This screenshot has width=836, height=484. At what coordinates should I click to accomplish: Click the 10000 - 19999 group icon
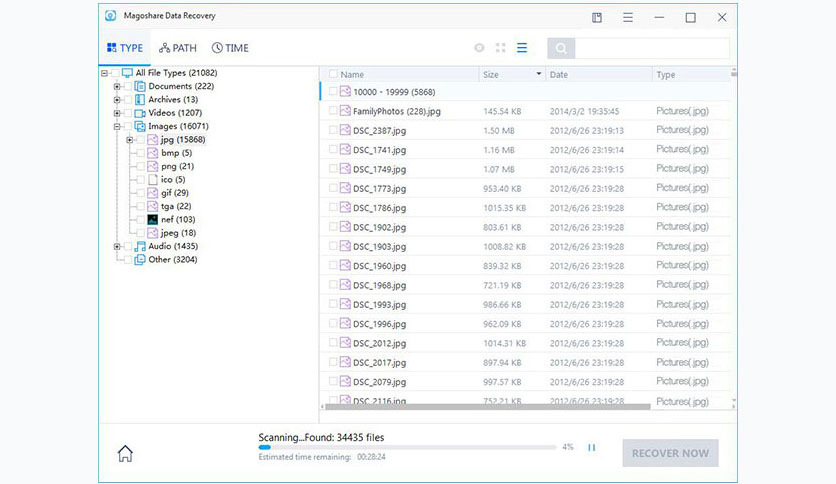point(345,92)
